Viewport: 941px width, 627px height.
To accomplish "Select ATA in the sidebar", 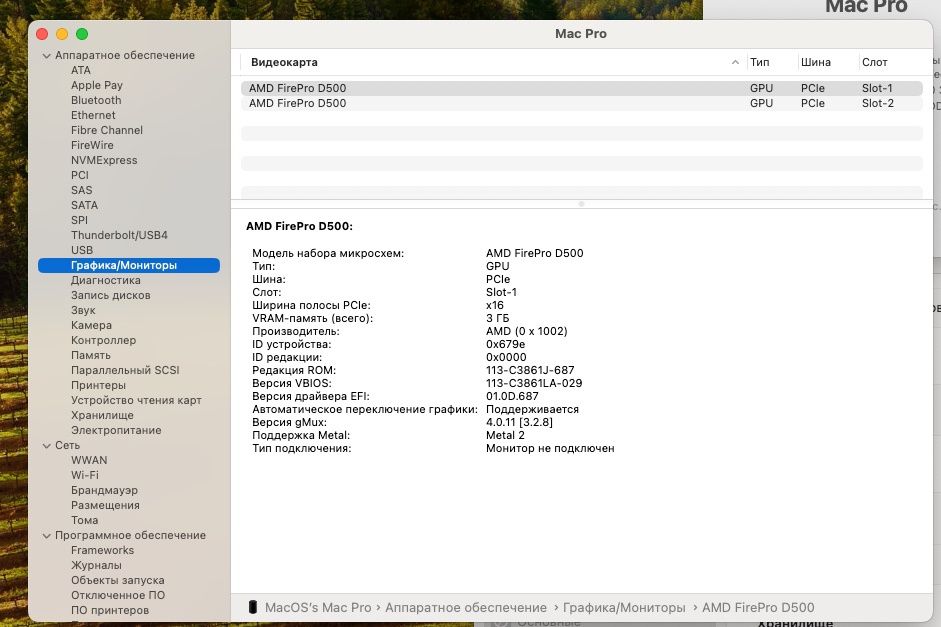I will point(81,70).
